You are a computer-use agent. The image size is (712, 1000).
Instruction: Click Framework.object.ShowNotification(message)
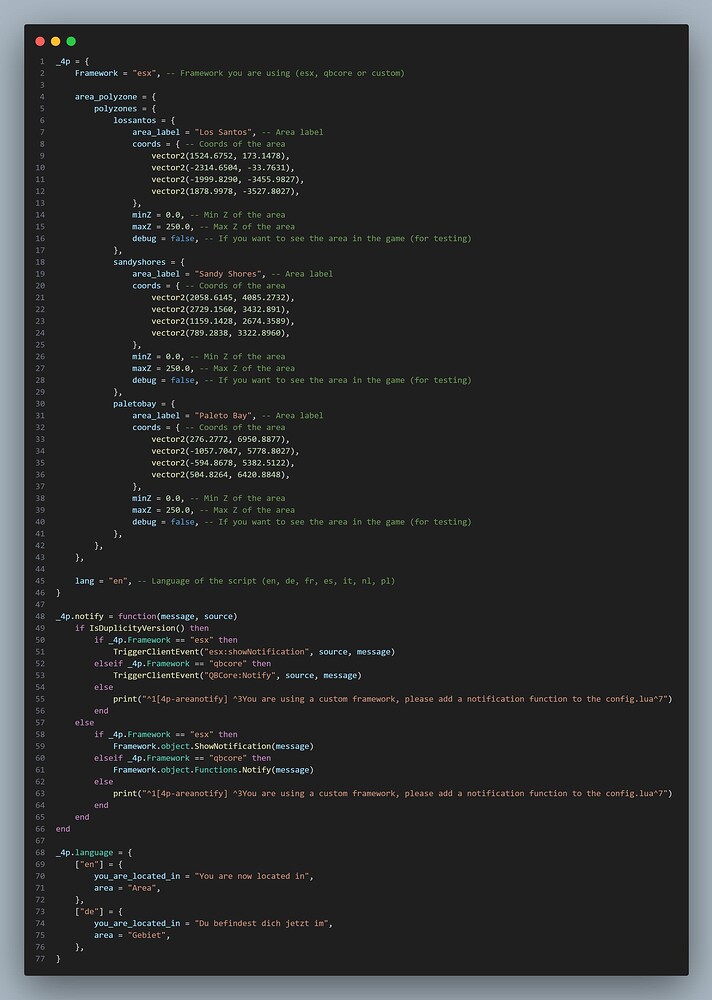tap(213, 746)
